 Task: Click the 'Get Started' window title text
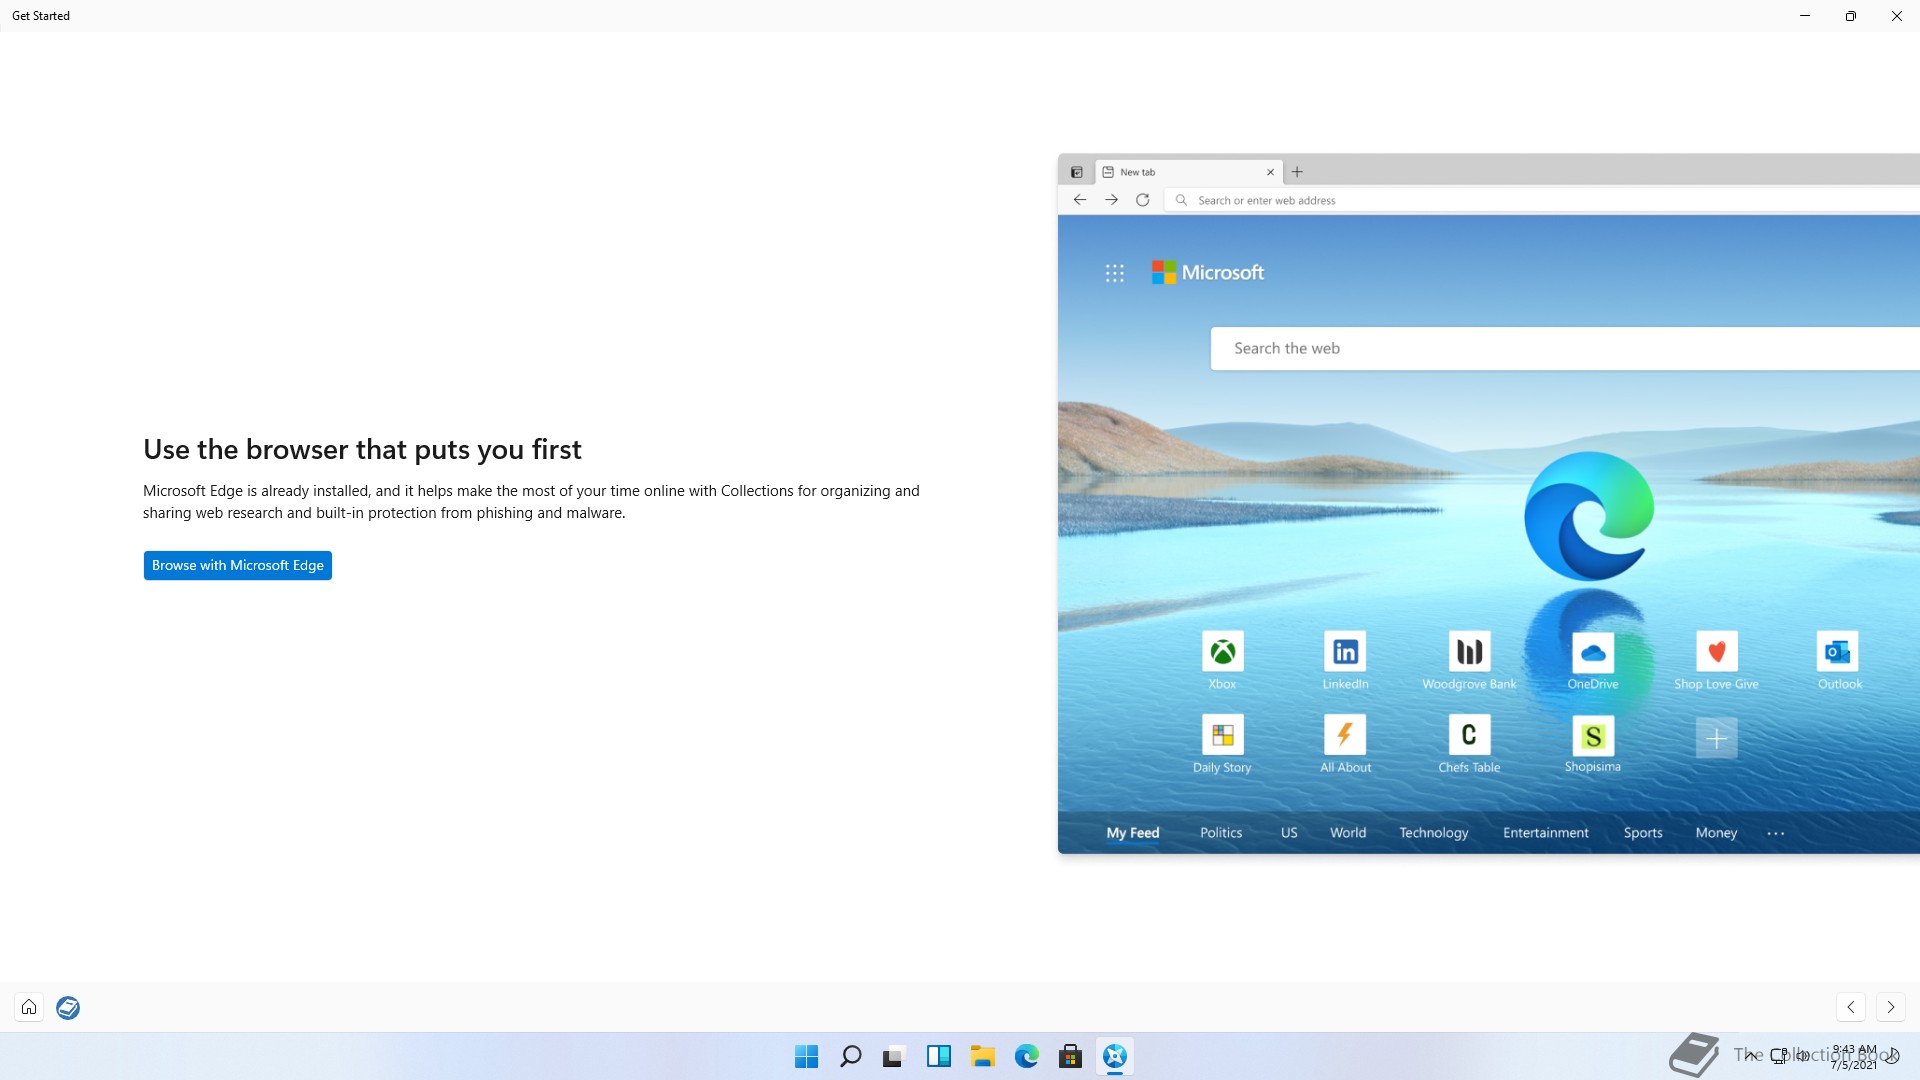(41, 16)
